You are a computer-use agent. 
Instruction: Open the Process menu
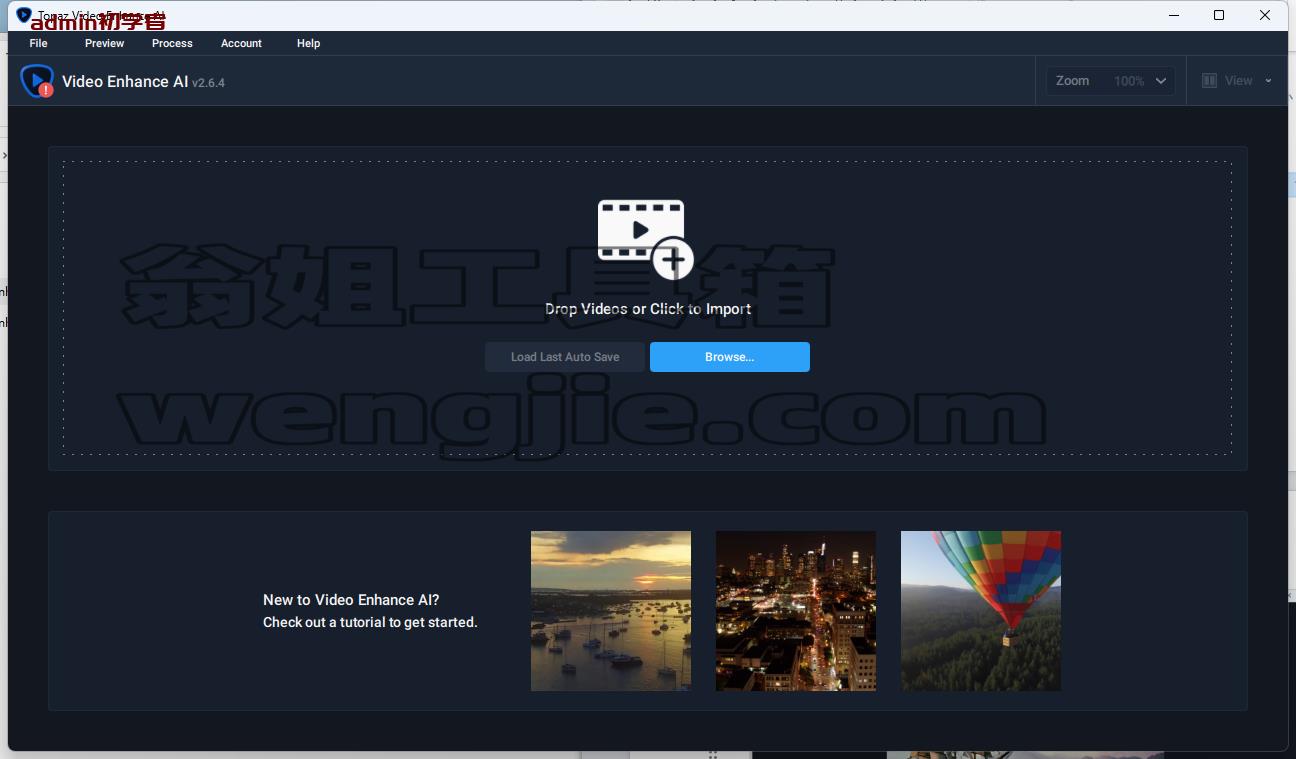coord(172,43)
